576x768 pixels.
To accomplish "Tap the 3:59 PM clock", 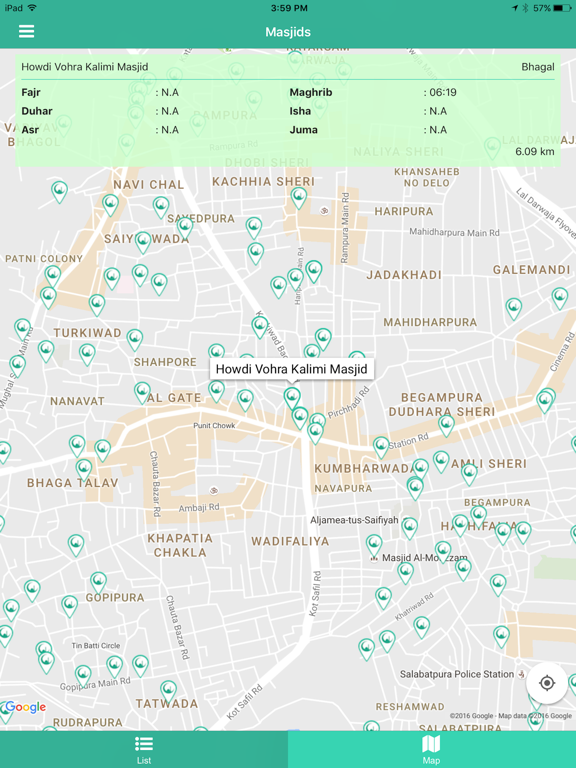I will pyautogui.click(x=289, y=8).
